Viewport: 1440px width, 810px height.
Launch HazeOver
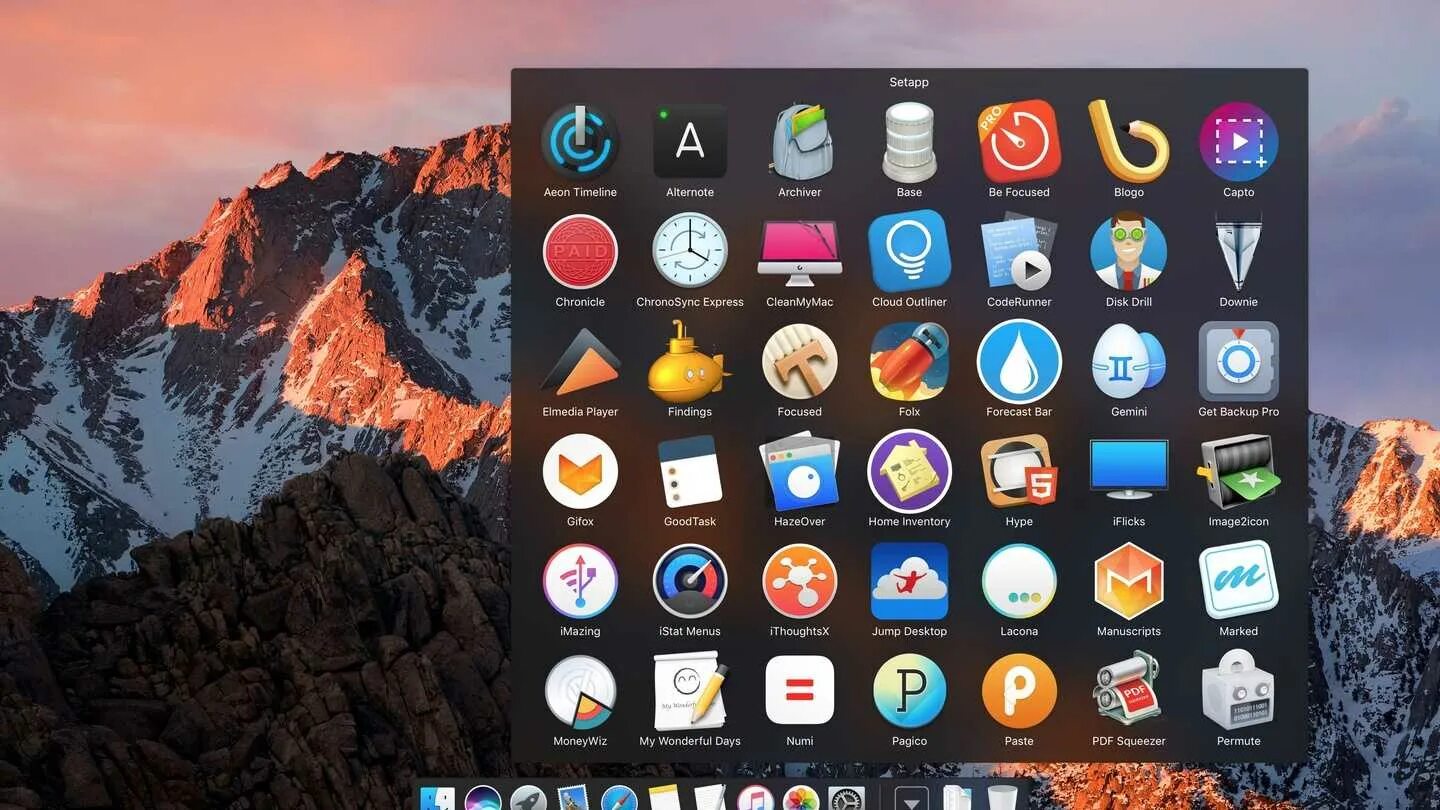click(x=800, y=472)
